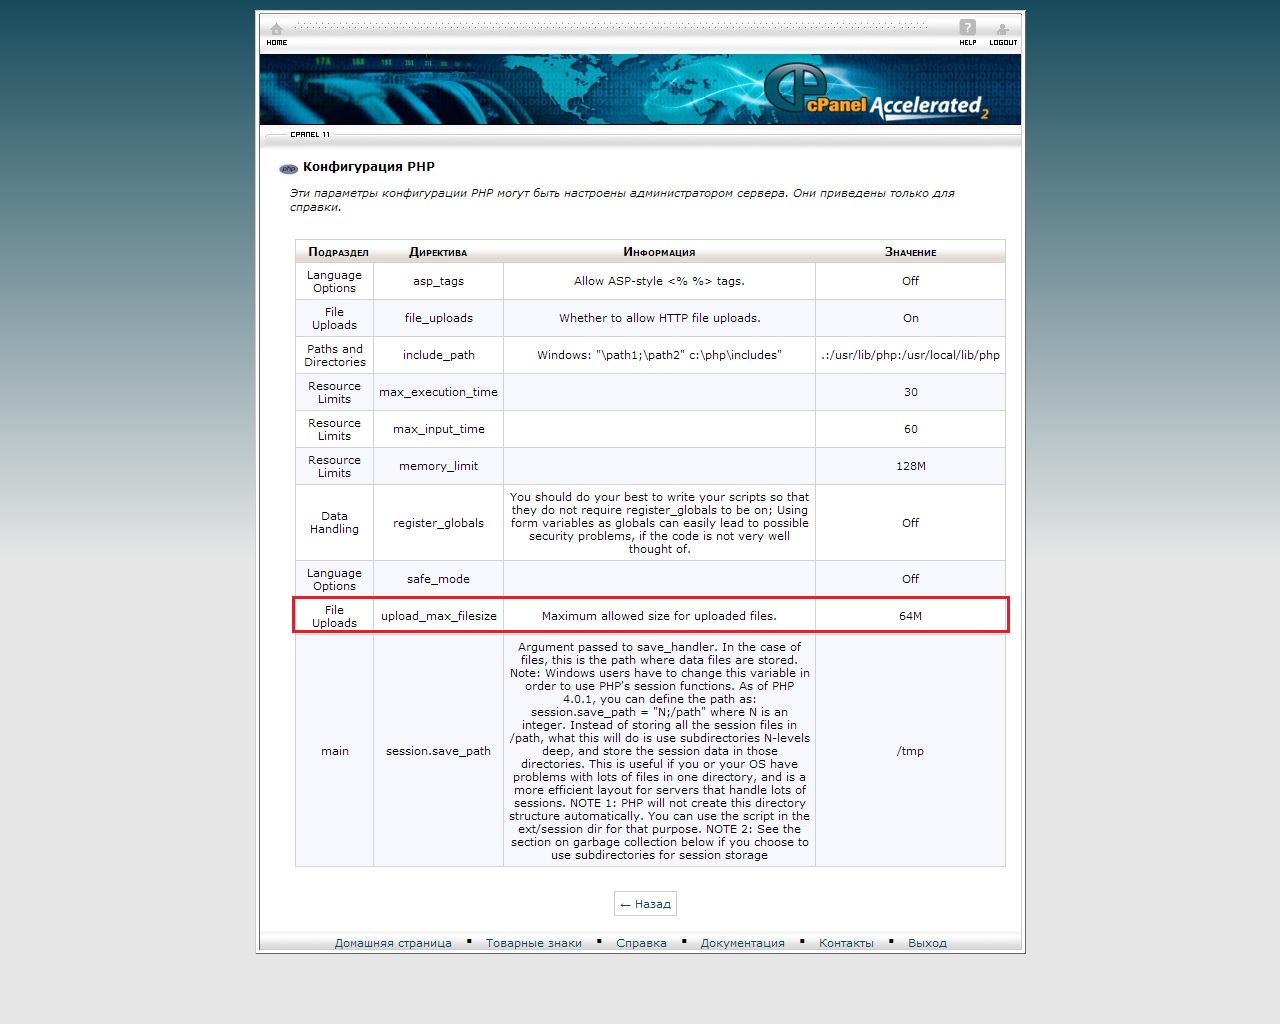
Task: Open the Документация footer link
Action: pos(742,943)
